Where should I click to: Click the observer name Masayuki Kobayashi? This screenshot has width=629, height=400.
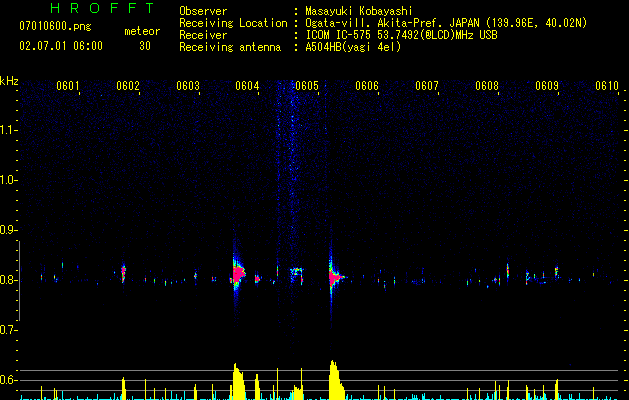click(359, 11)
